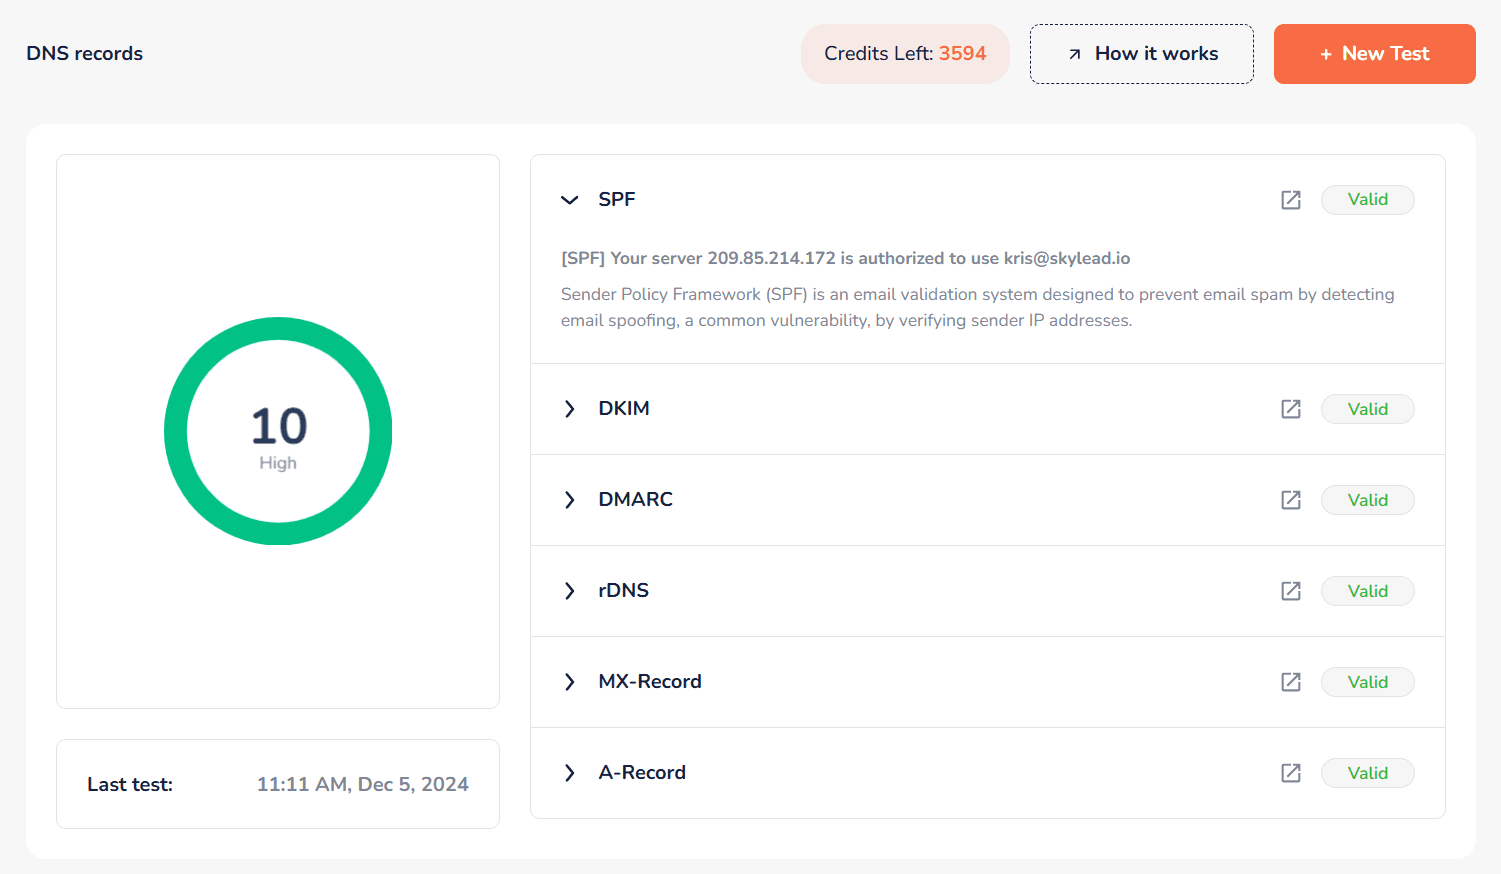Click the A-Record row label

coord(642,773)
